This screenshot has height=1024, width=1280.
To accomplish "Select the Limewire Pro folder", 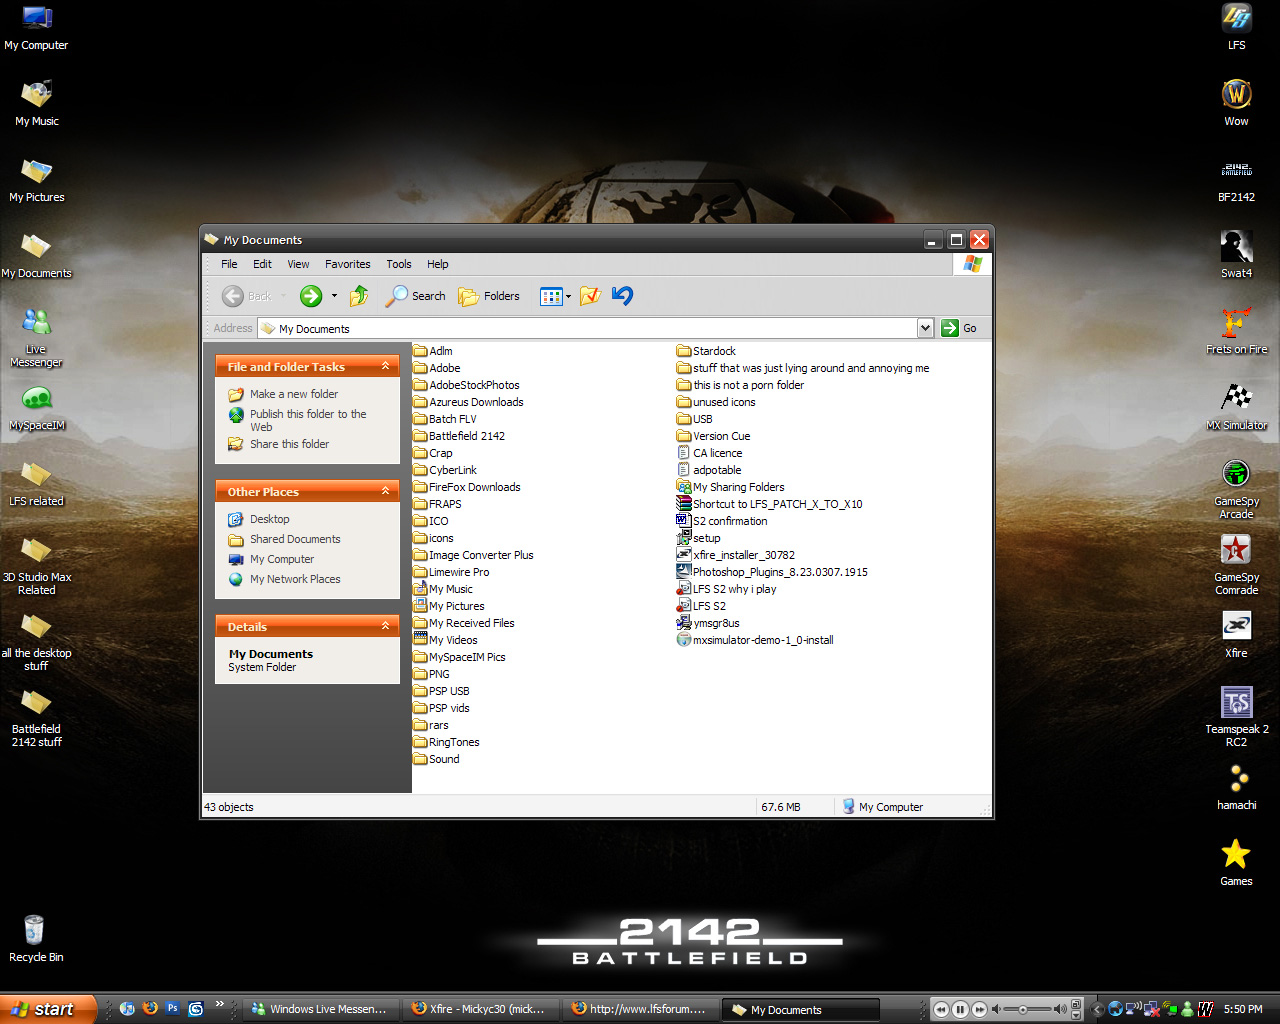I will point(451,572).
